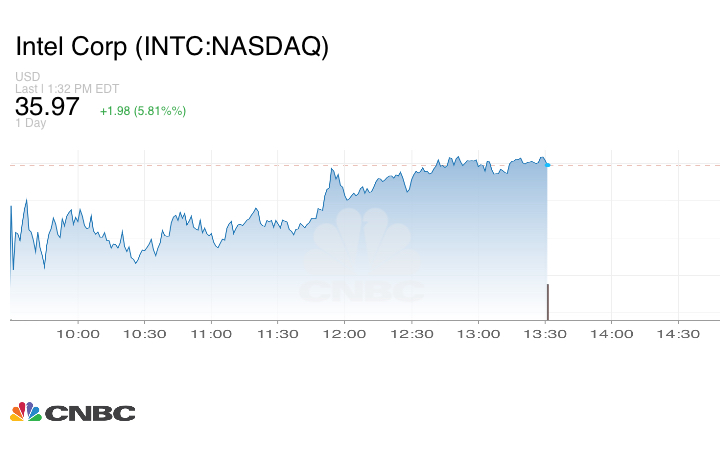Click the volume bar at 13:30
The image size is (720, 450).
click(547, 302)
